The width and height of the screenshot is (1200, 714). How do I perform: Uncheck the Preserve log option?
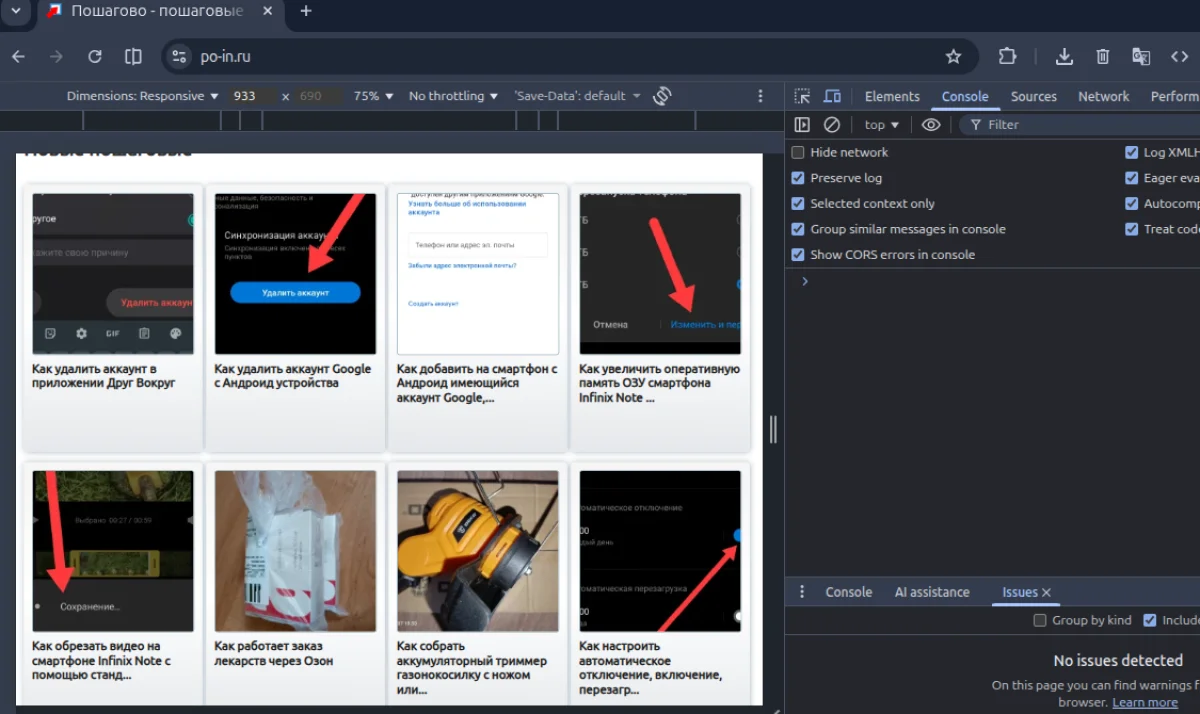tap(798, 178)
